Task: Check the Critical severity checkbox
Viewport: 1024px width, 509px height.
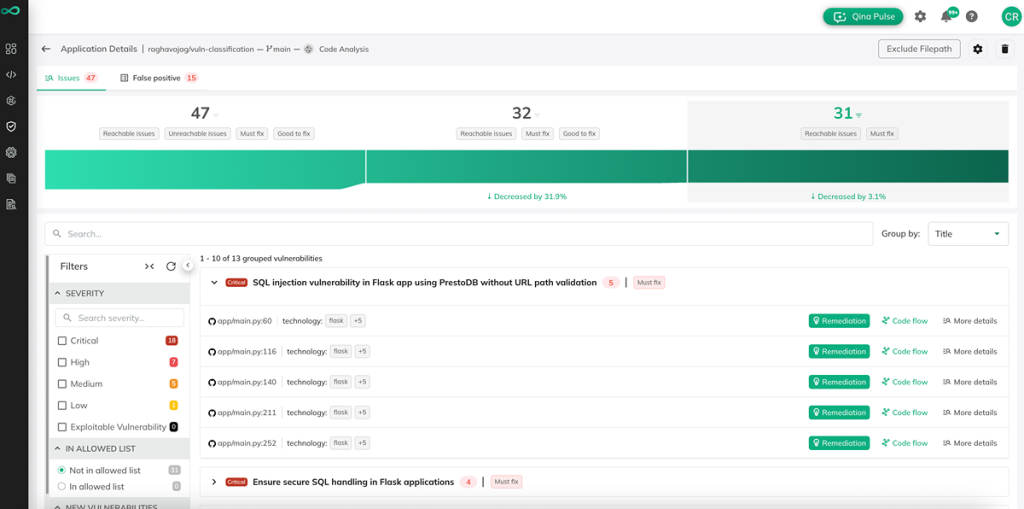Action: [62, 341]
